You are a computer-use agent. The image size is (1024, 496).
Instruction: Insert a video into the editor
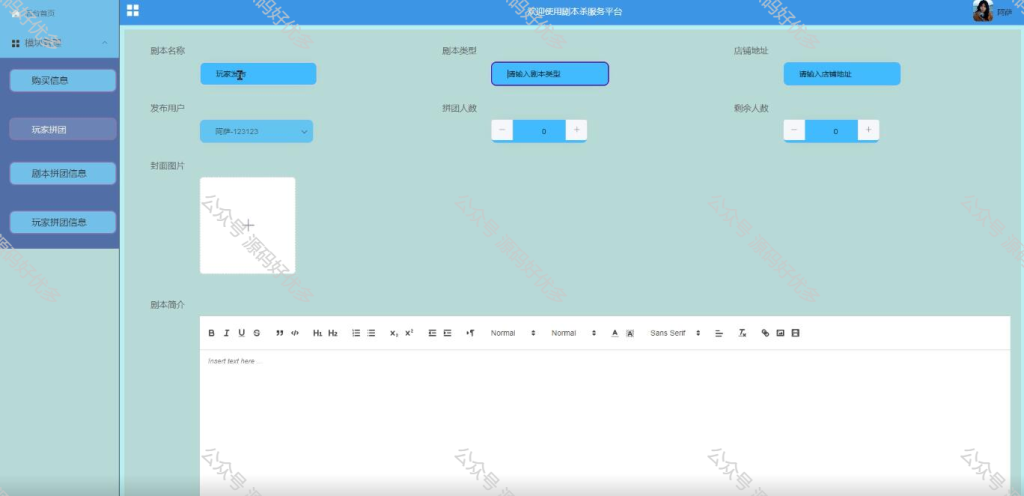pos(795,333)
